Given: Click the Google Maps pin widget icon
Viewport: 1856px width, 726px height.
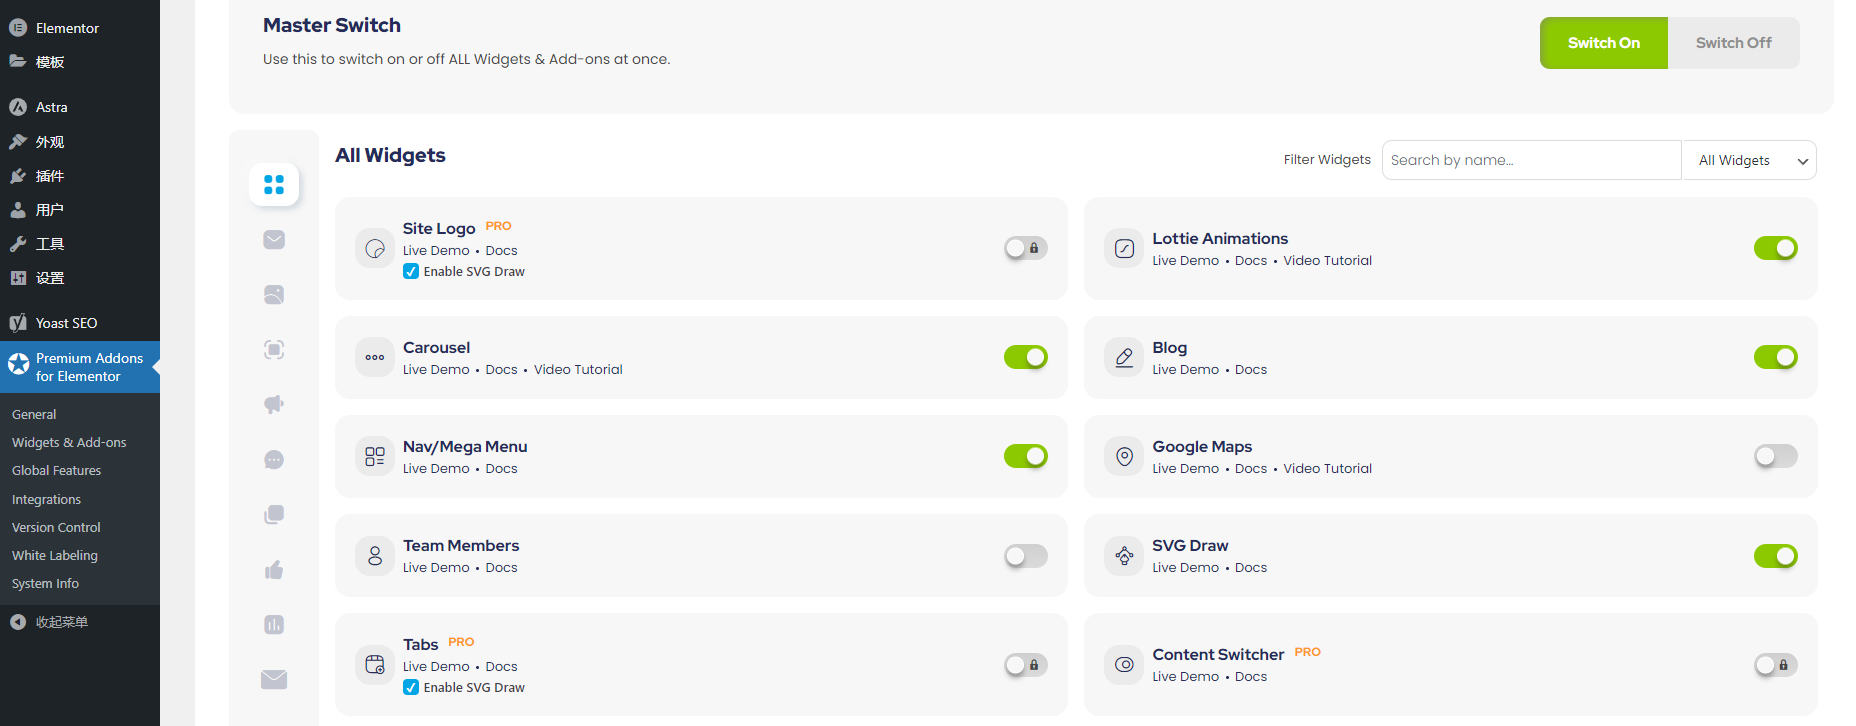Looking at the screenshot, I should coord(1124,456).
